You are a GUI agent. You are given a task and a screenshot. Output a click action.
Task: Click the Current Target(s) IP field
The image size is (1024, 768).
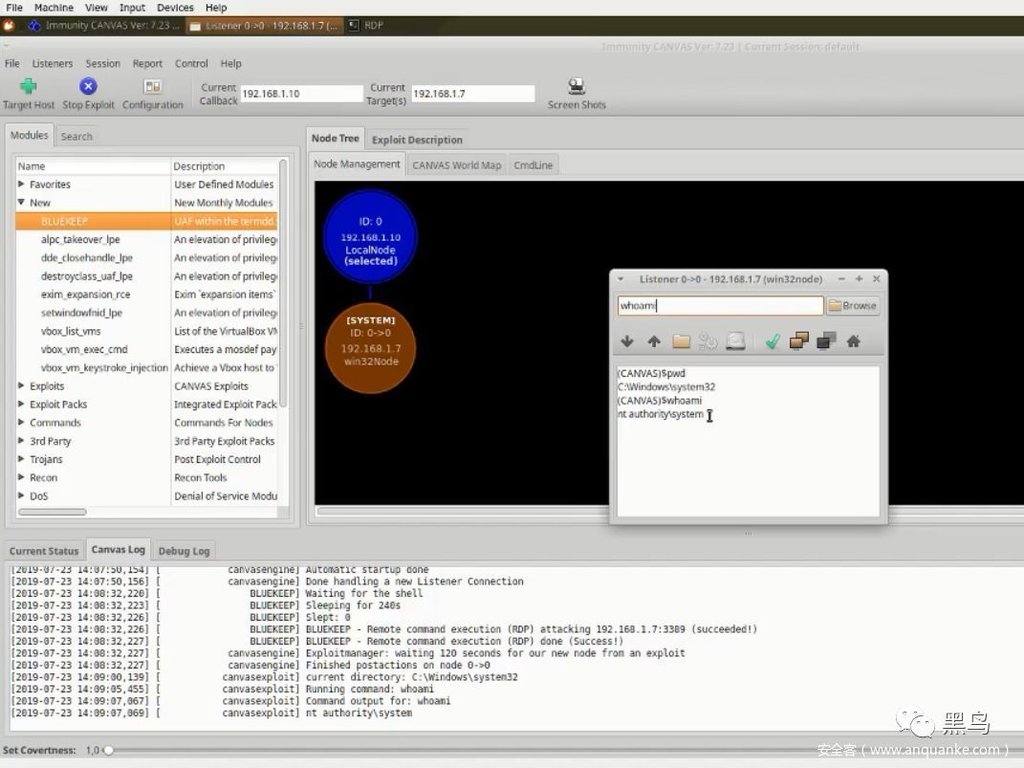point(473,93)
